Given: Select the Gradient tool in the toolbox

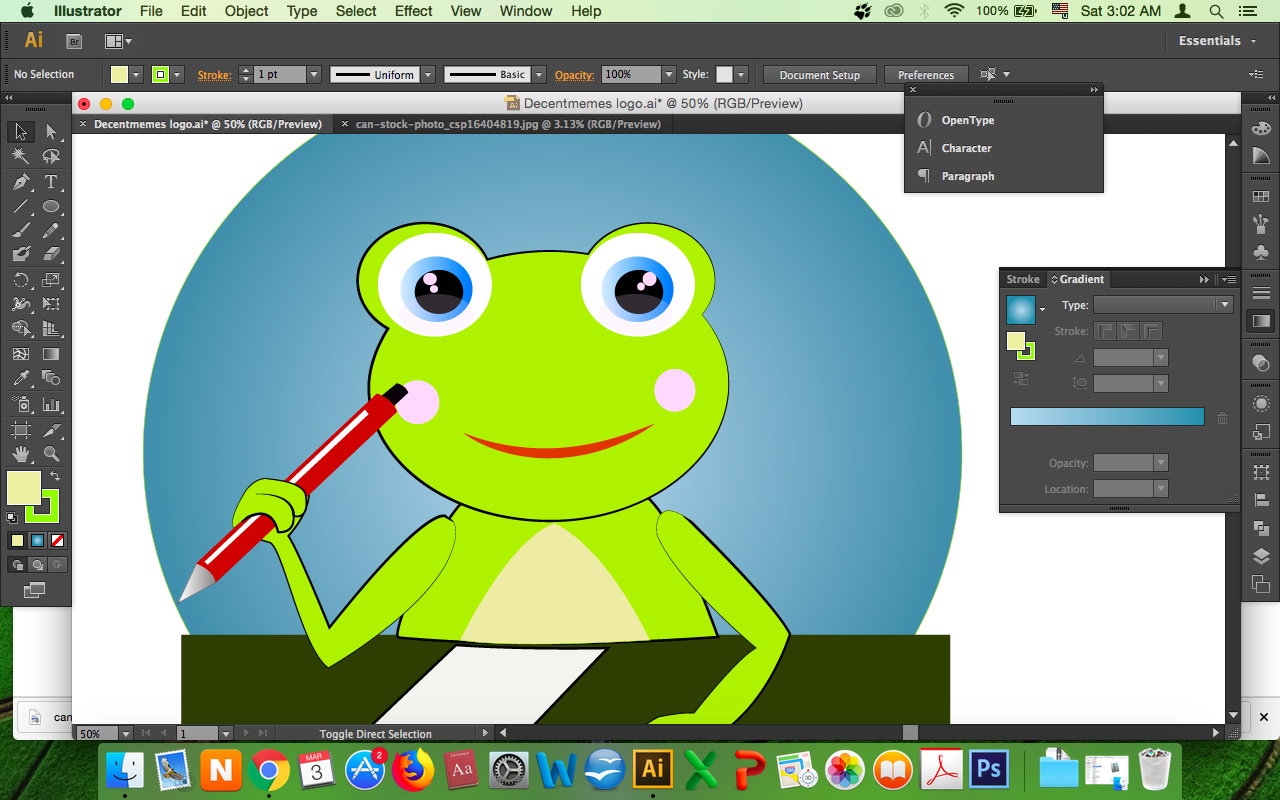Looking at the screenshot, I should (x=51, y=354).
